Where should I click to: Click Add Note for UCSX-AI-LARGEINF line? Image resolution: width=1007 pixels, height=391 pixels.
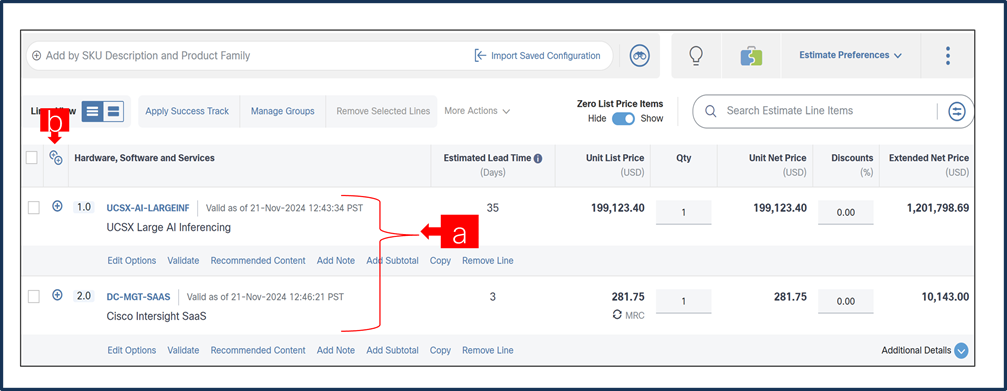(336, 261)
